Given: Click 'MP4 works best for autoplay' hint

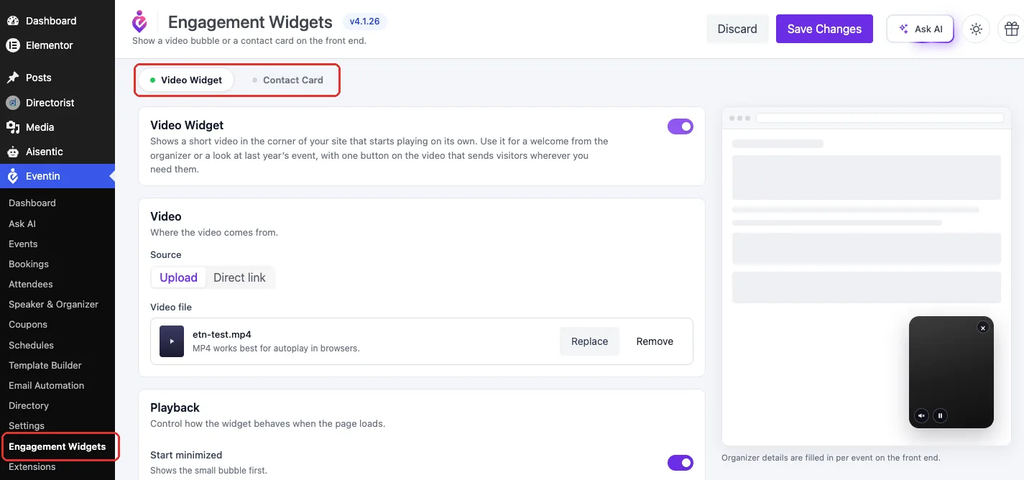Looking at the screenshot, I should [276, 349].
